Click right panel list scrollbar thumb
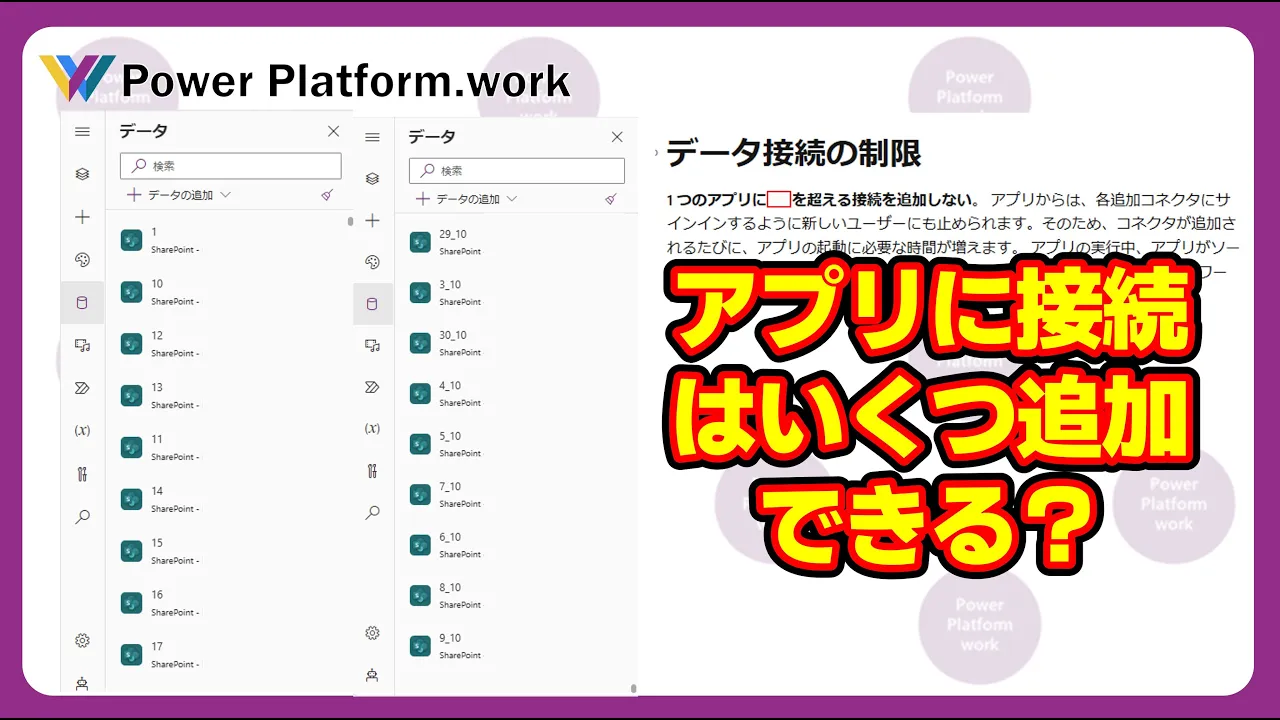This screenshot has width=1280, height=720. (634, 688)
